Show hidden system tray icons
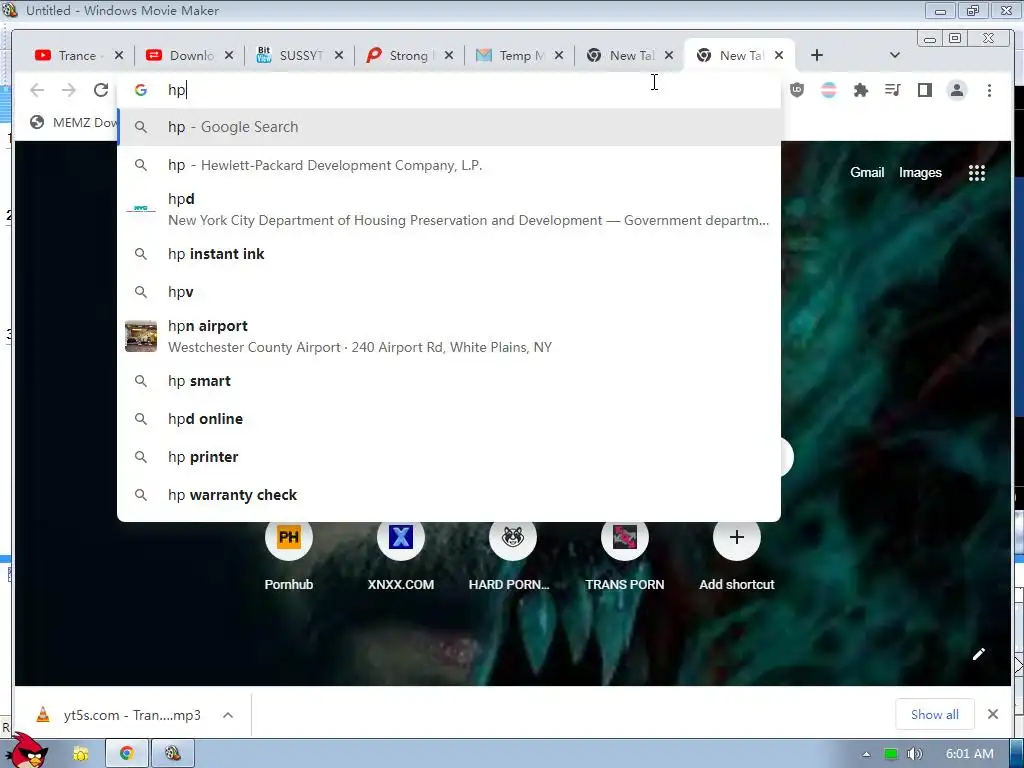 pos(867,754)
